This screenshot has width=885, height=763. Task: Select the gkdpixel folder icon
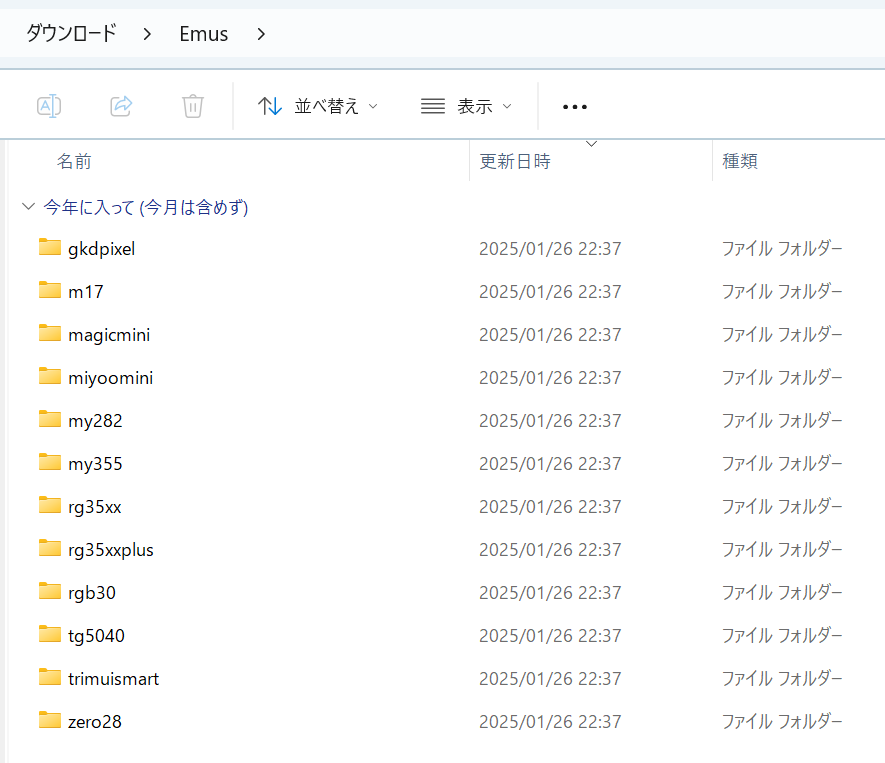pyautogui.click(x=50, y=247)
